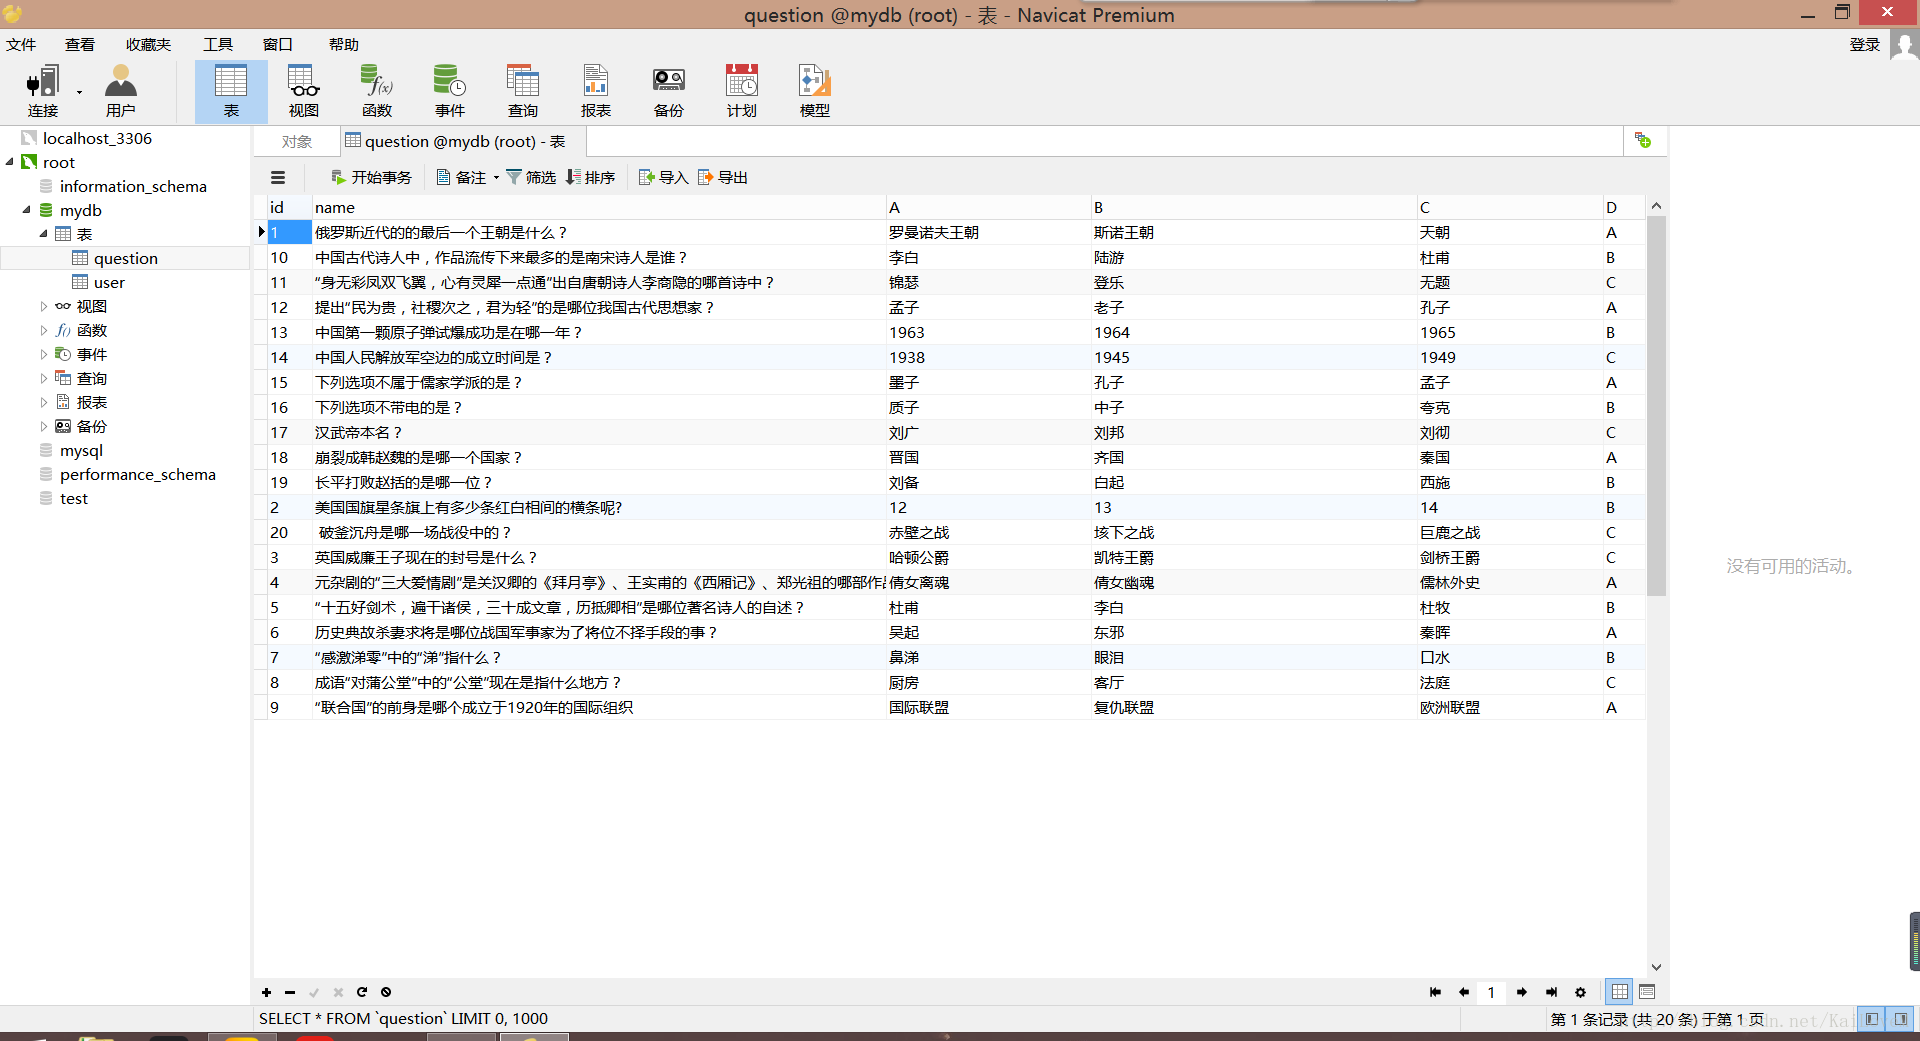Click the 导入 (Import) button
This screenshot has width=1920, height=1041.
coord(663,177)
